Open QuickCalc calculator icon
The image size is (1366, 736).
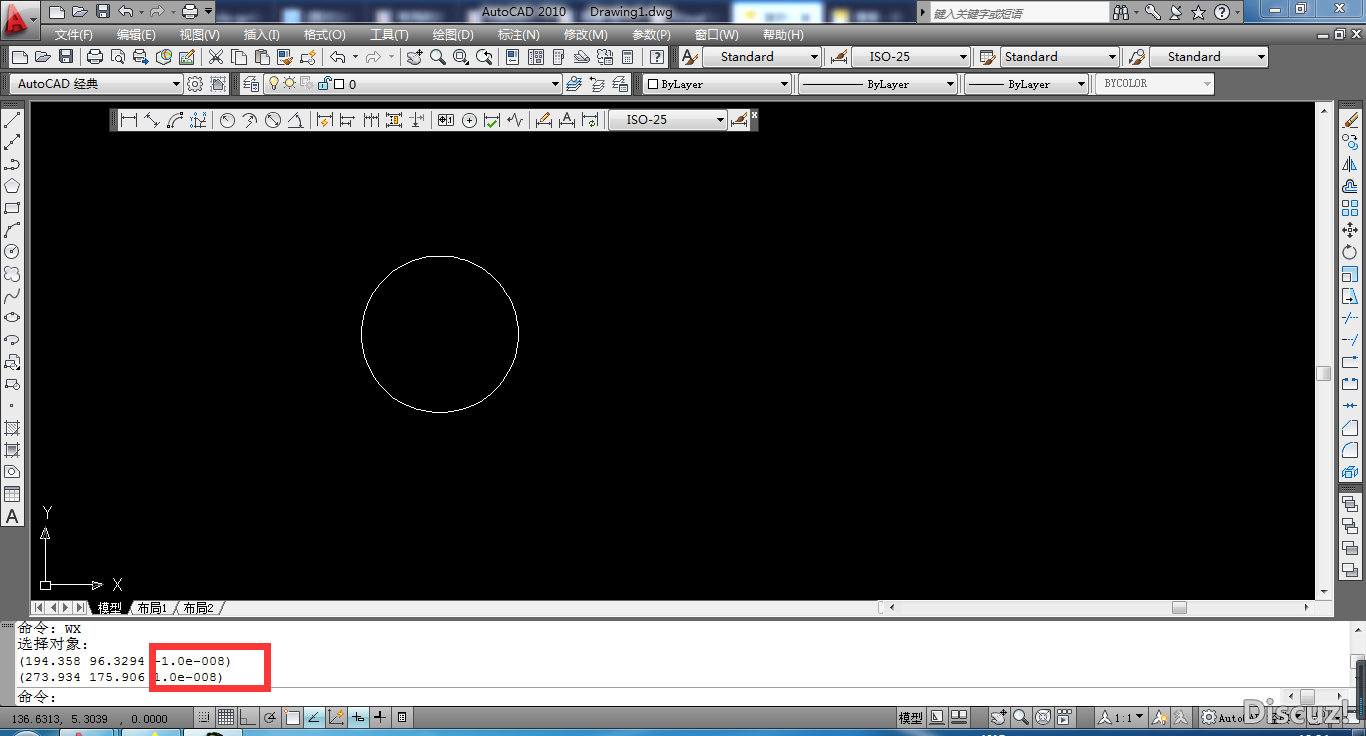(x=628, y=57)
